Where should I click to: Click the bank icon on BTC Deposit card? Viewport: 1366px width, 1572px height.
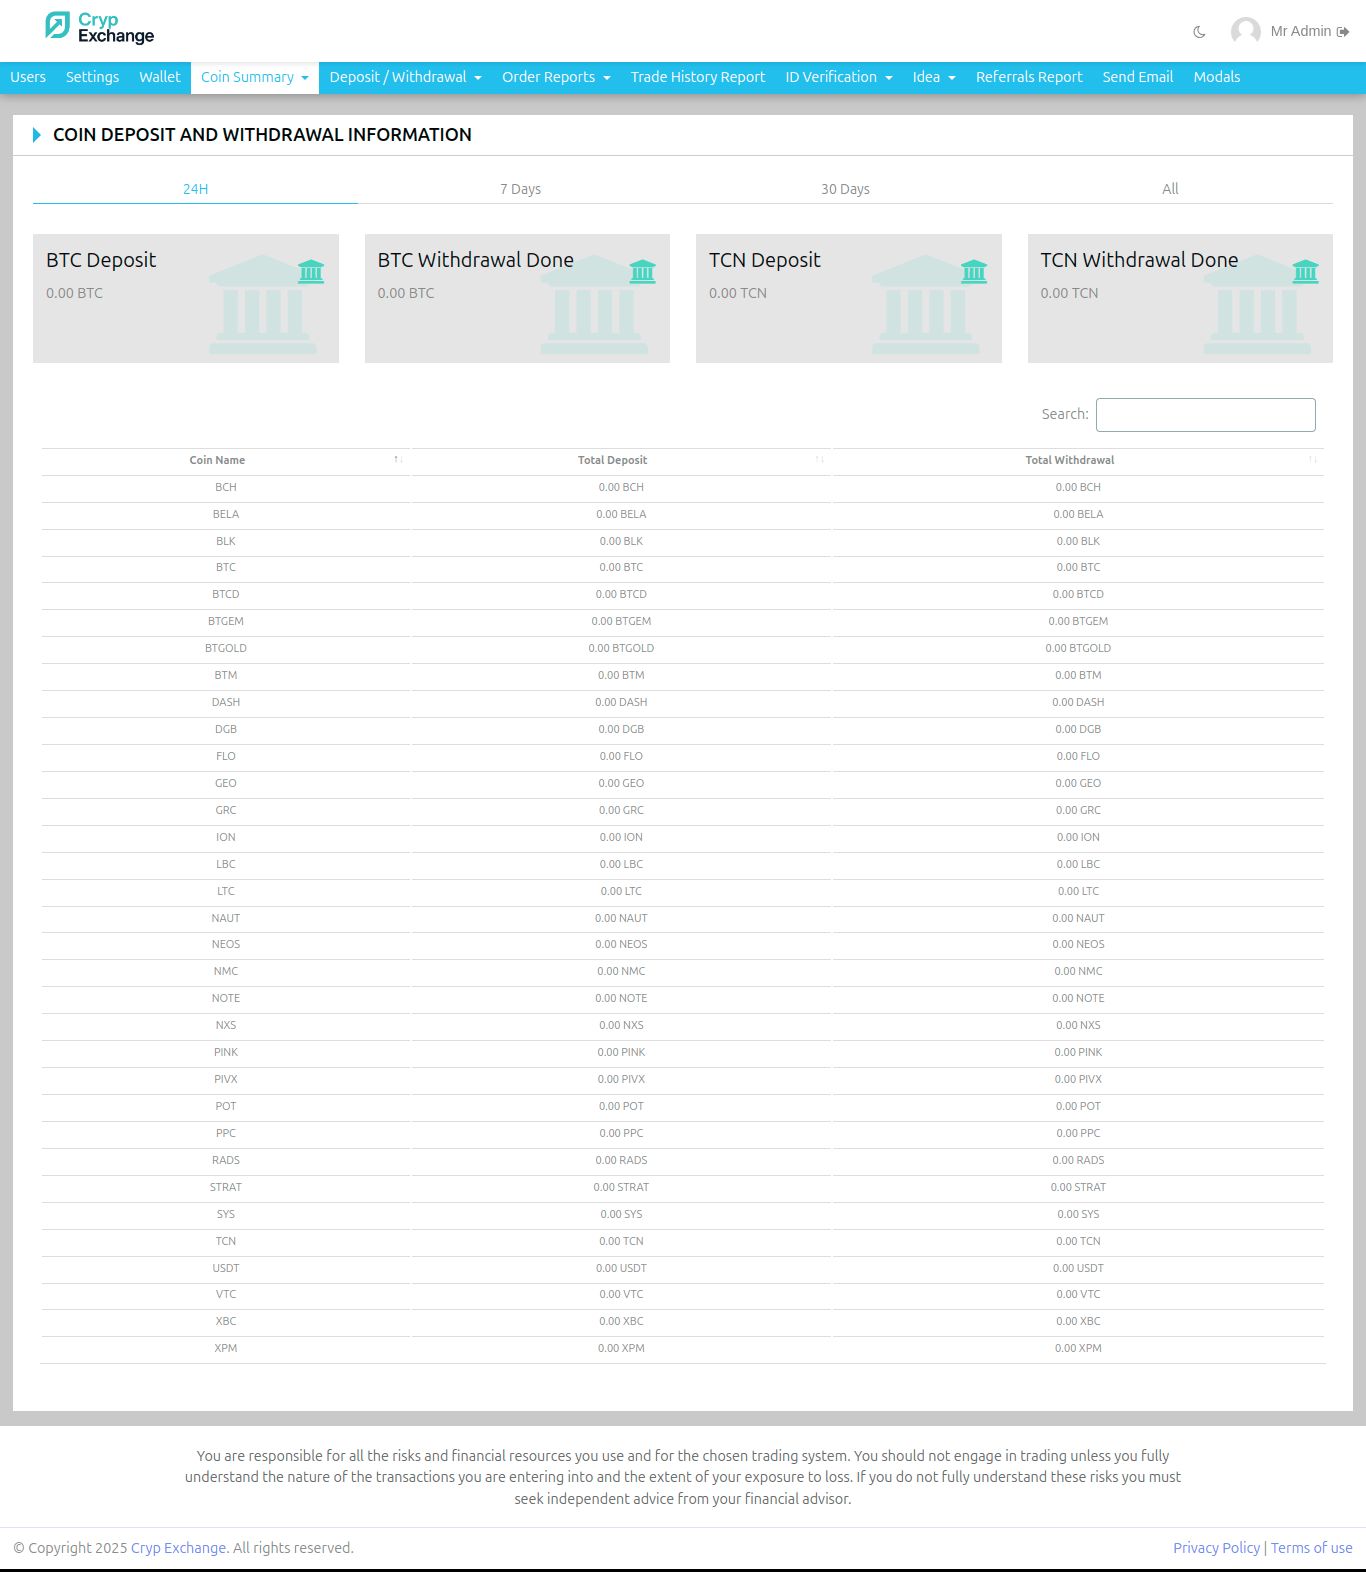311,271
